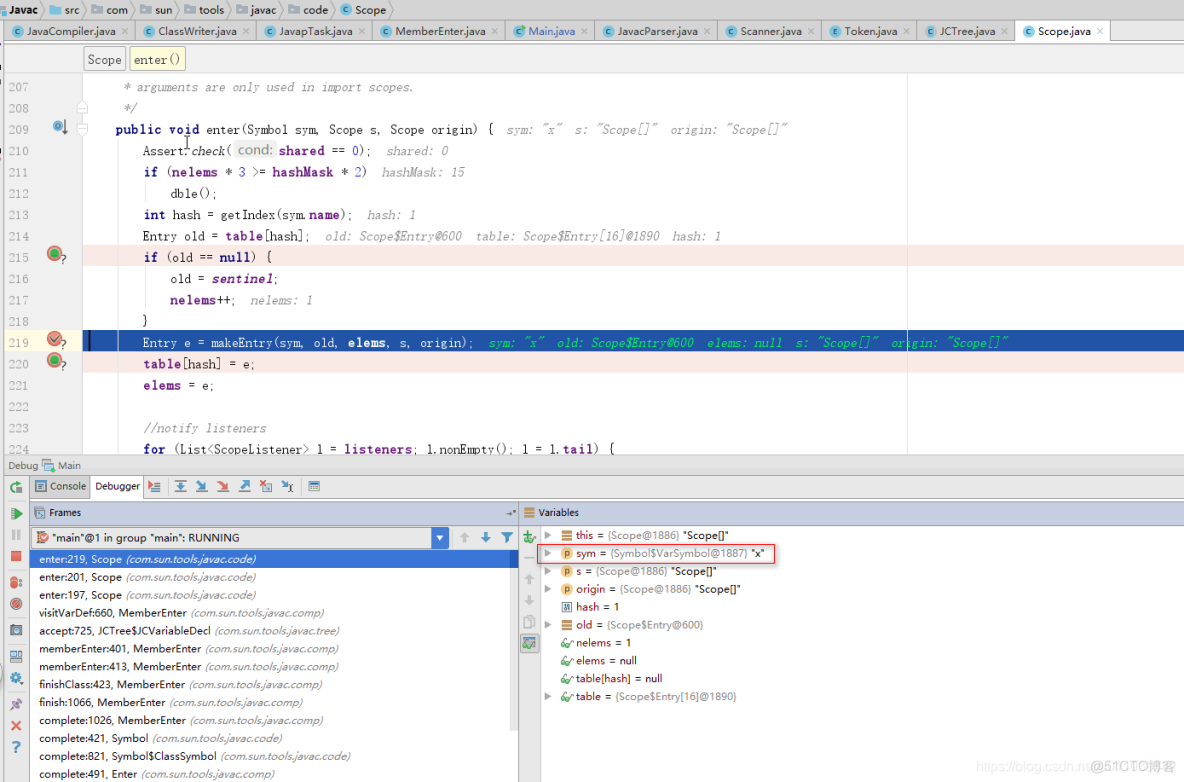Image resolution: width=1184 pixels, height=782 pixels.
Task: Open the thread selector dropdown for main@1
Action: pos(440,537)
